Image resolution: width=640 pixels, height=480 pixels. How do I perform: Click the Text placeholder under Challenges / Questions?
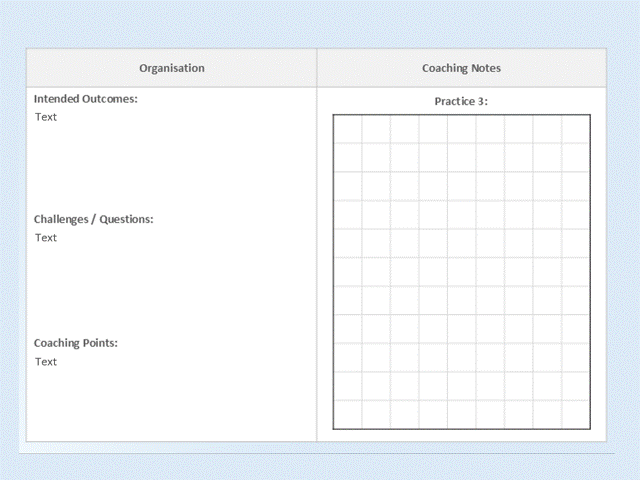coord(46,238)
